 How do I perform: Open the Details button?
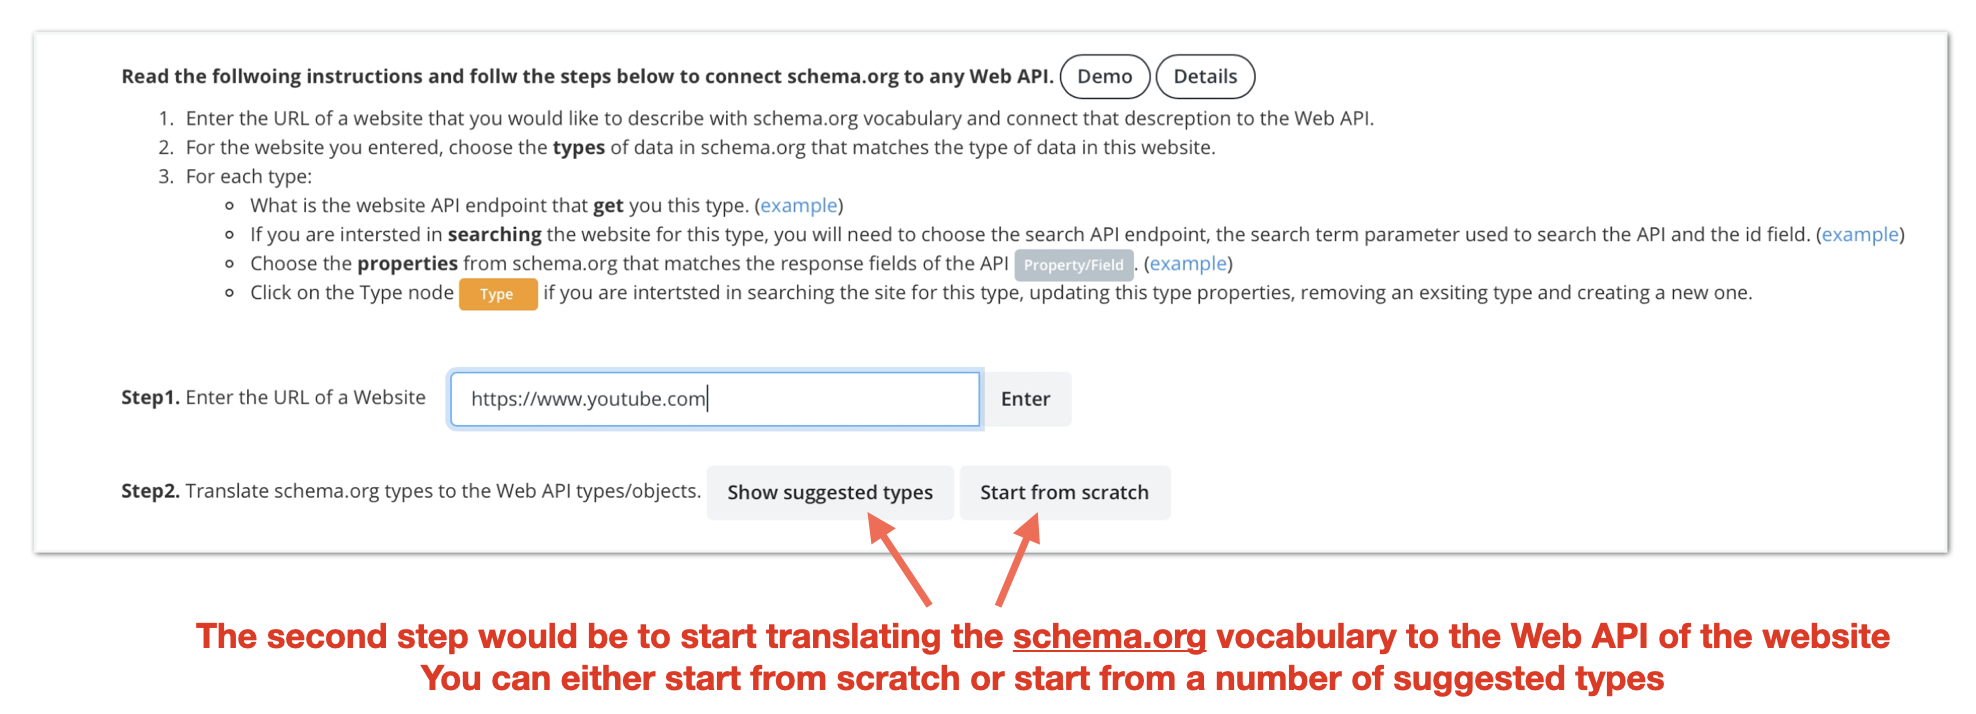tap(1205, 77)
